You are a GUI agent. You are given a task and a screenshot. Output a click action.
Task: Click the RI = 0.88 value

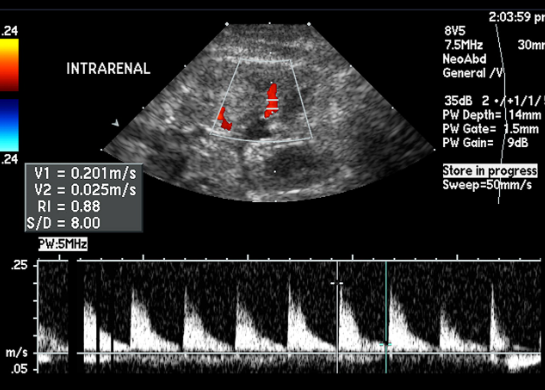[x=69, y=206]
